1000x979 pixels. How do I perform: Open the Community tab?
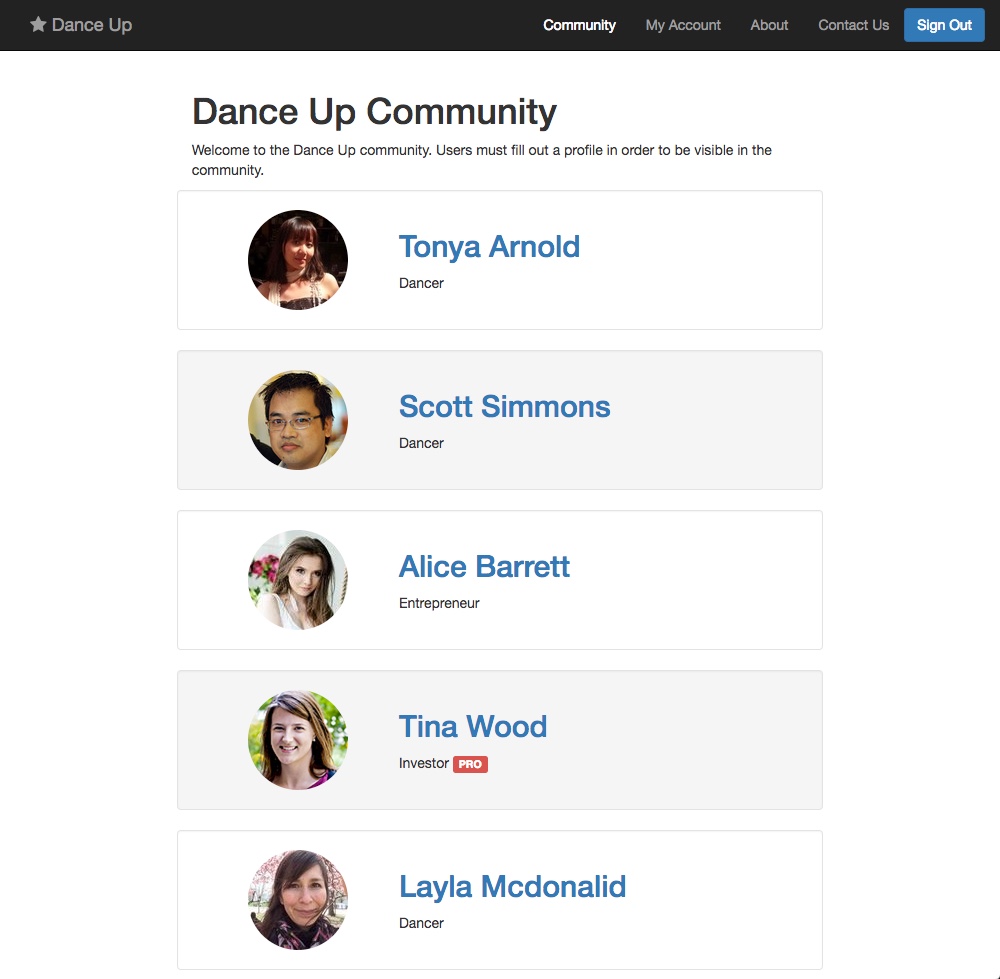[x=579, y=25]
